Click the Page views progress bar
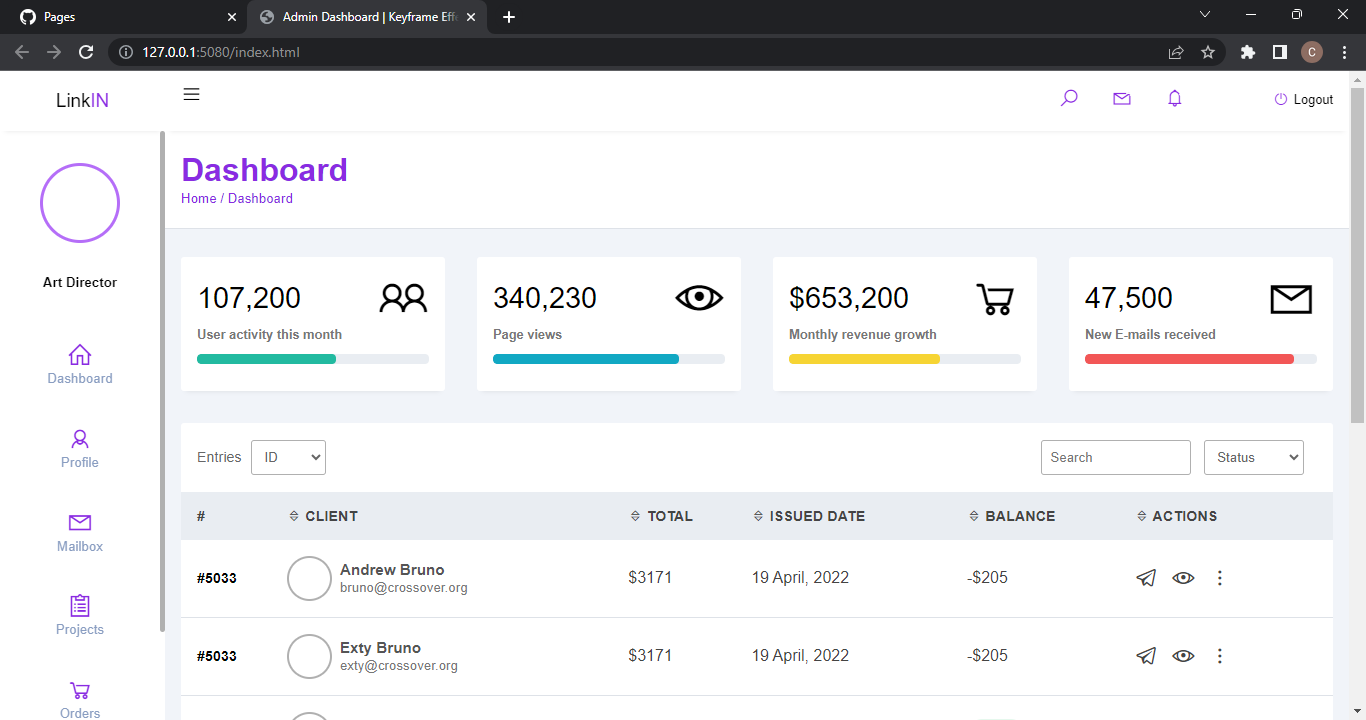The height and width of the screenshot is (720, 1366). (608, 359)
